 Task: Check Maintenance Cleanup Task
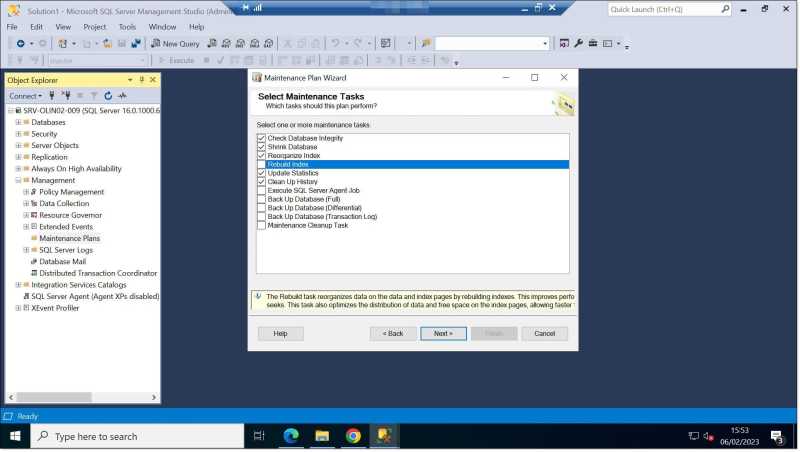point(261,225)
